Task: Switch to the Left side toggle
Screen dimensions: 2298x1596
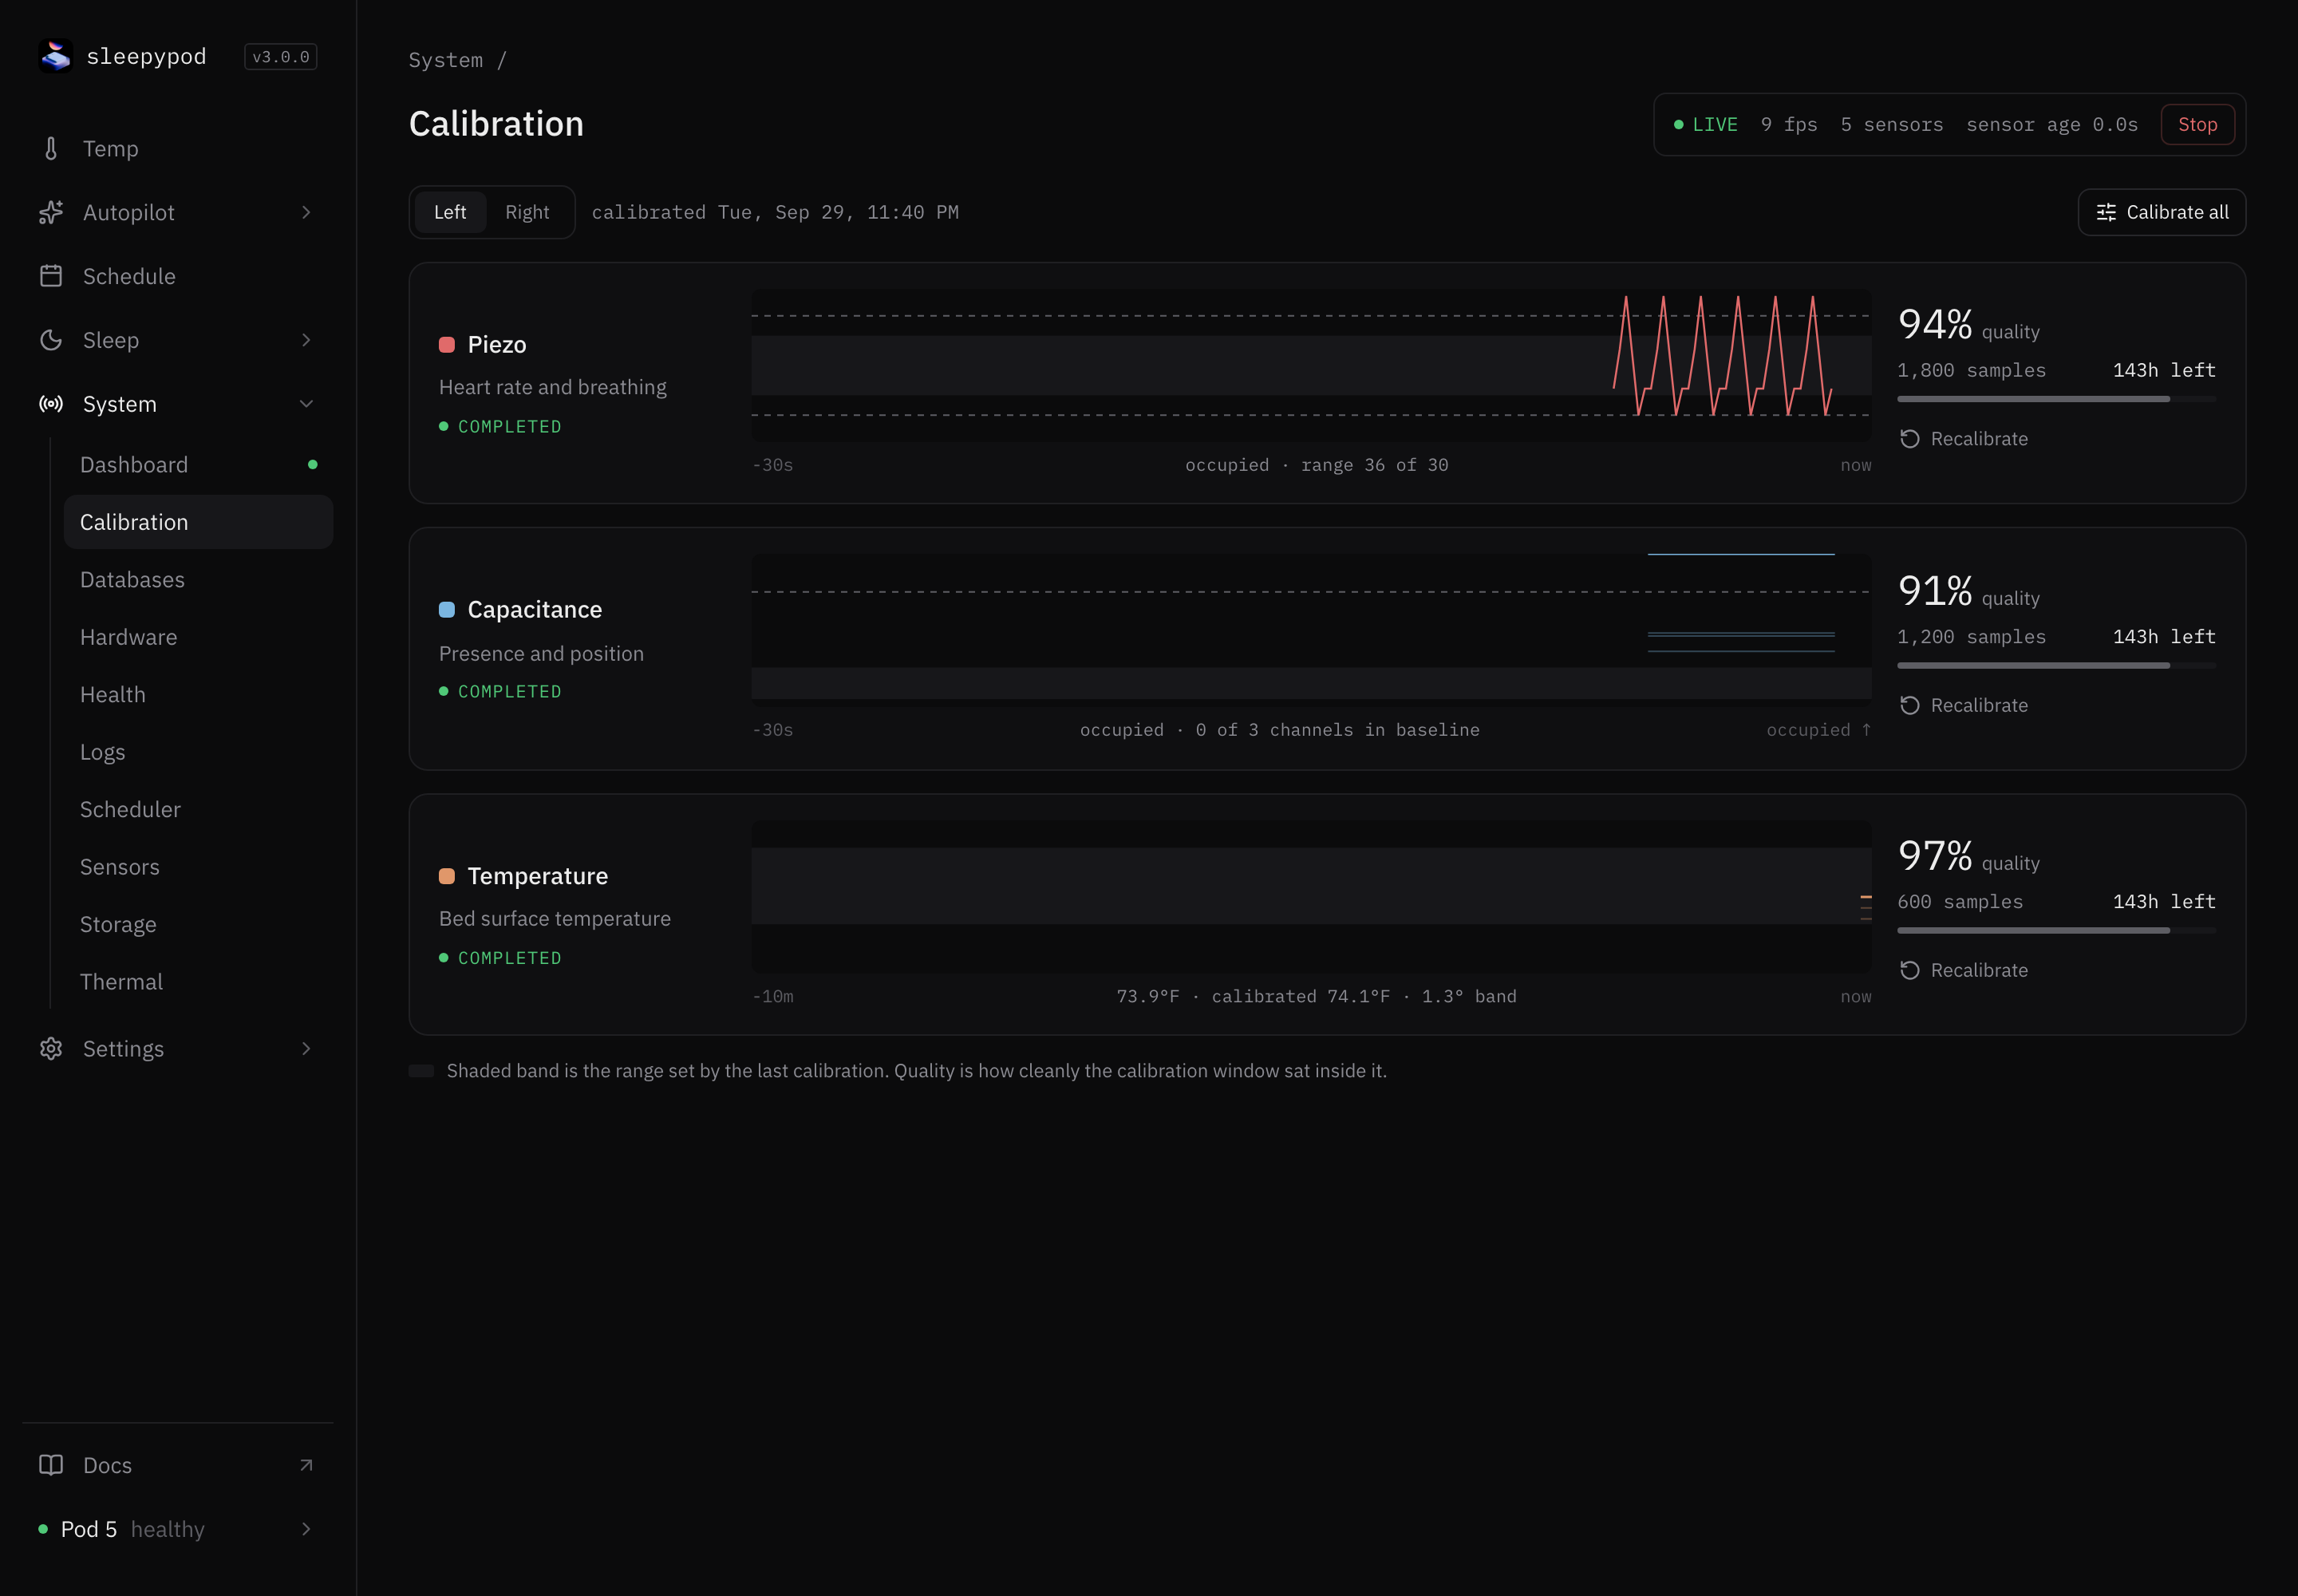Action: pyautogui.click(x=450, y=212)
